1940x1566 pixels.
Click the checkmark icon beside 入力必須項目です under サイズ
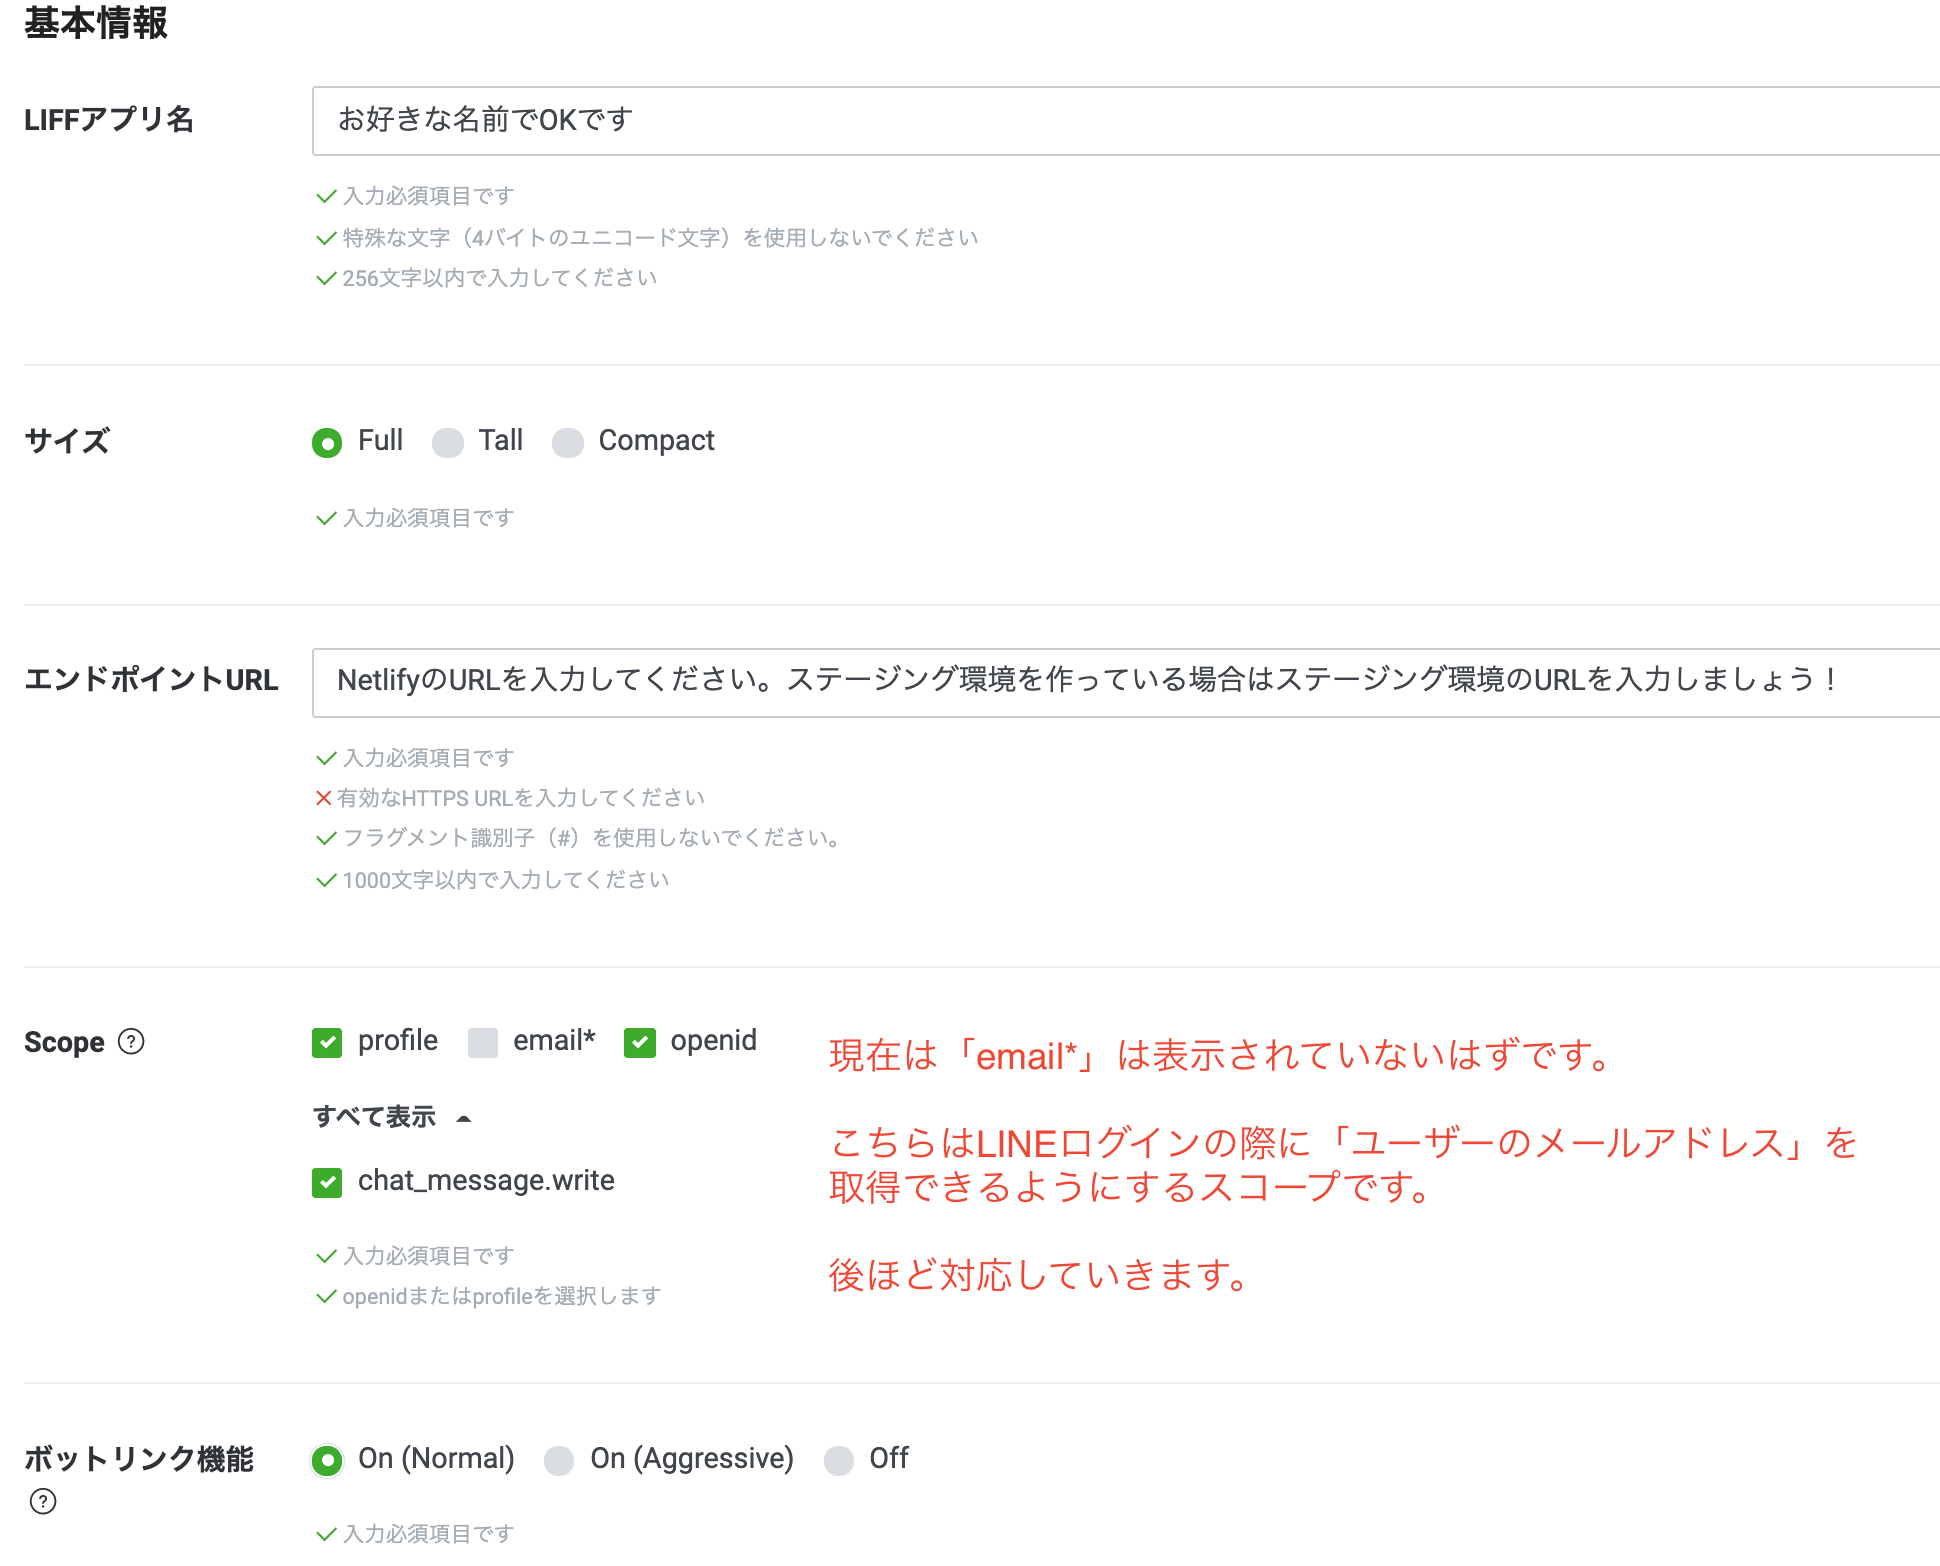point(325,518)
